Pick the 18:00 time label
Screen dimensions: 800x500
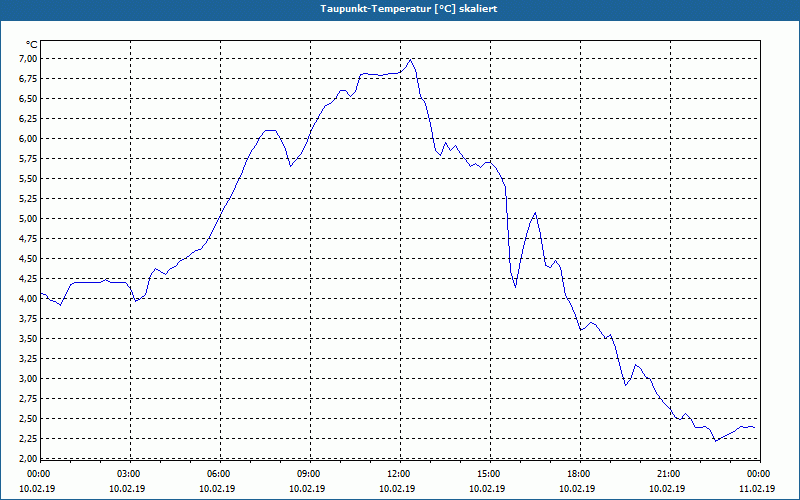coord(578,474)
